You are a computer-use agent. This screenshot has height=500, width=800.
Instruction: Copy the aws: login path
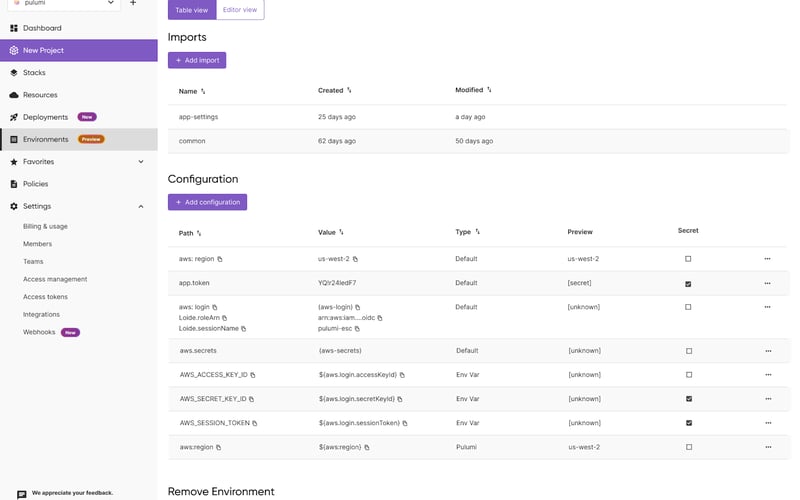pyautogui.click(x=215, y=307)
